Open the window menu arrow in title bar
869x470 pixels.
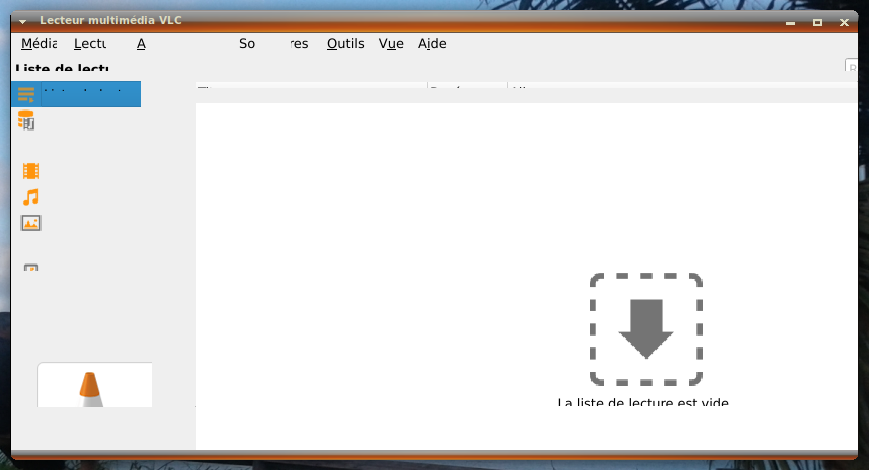(x=23, y=22)
